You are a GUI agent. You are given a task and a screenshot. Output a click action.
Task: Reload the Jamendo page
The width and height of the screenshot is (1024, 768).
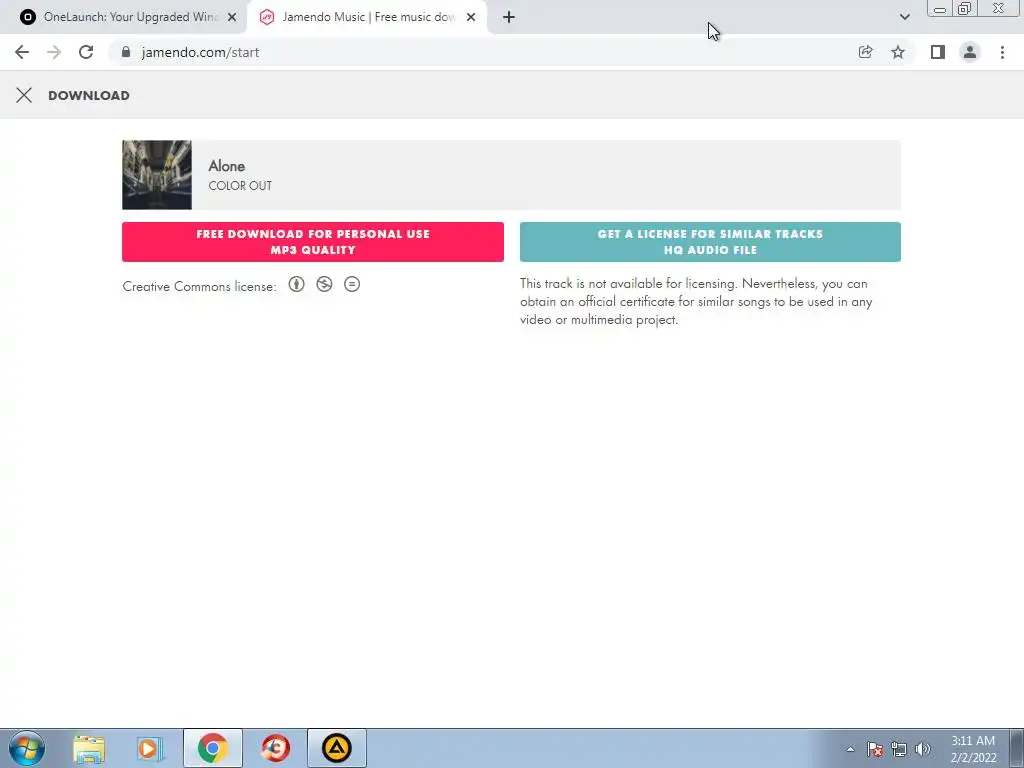(x=86, y=52)
